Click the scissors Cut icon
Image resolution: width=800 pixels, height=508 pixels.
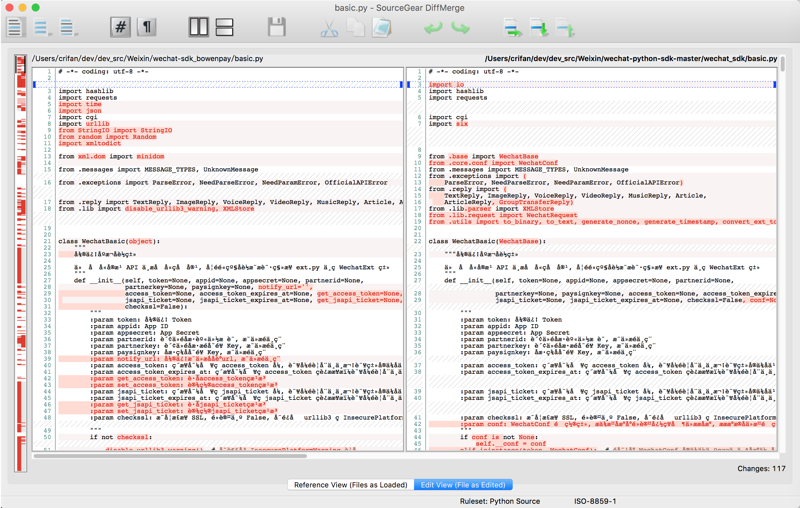329,28
